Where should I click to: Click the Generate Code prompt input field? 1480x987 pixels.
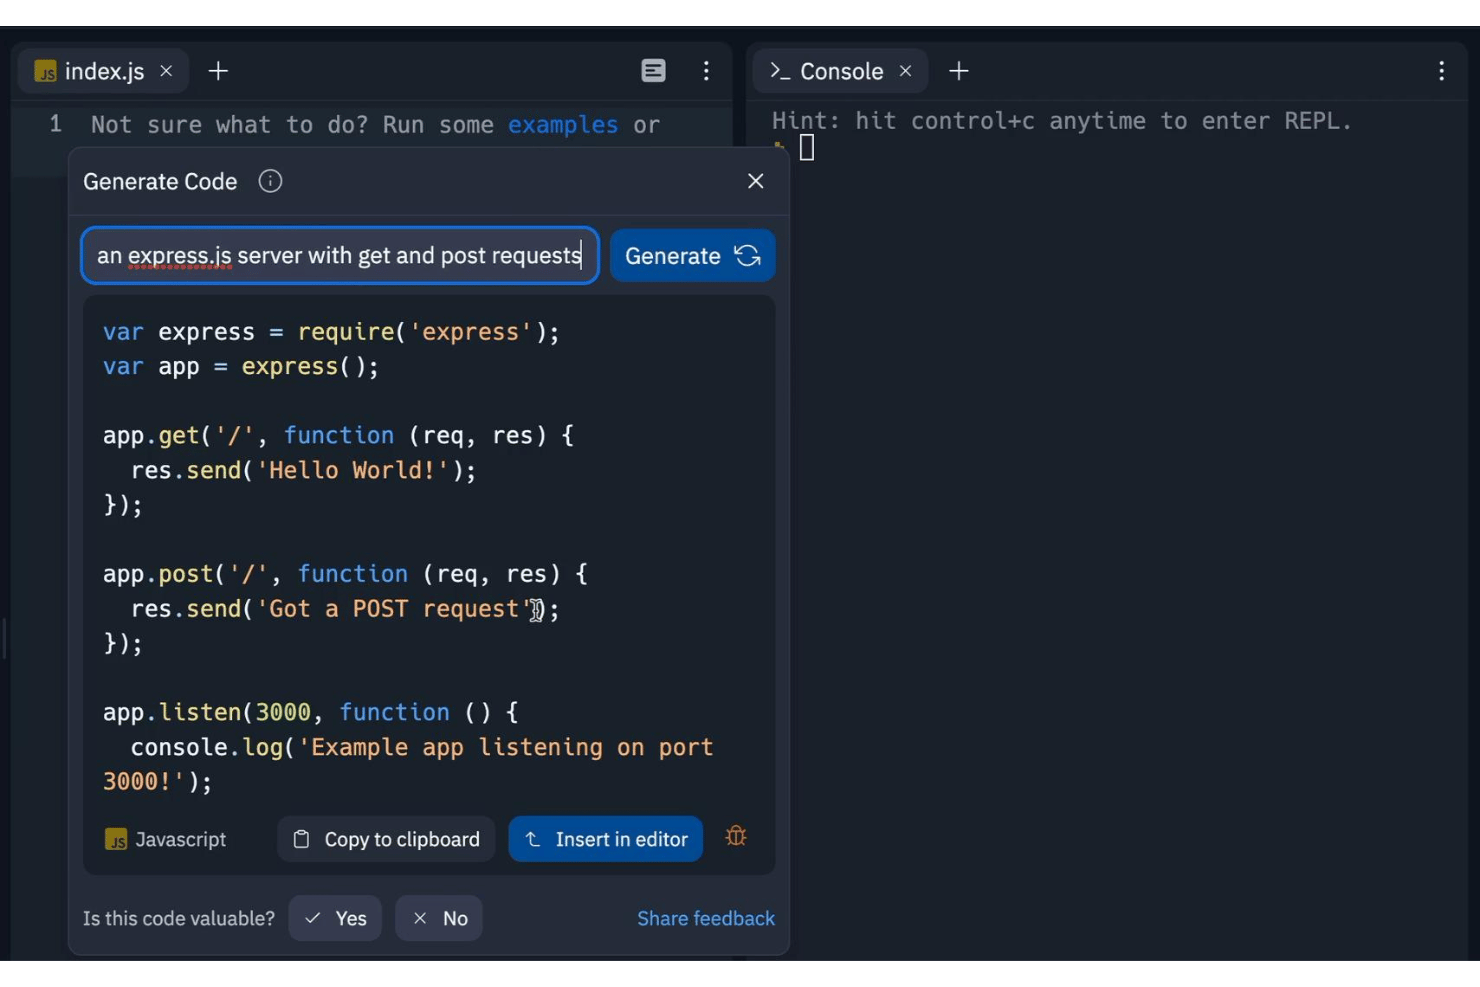tap(340, 256)
